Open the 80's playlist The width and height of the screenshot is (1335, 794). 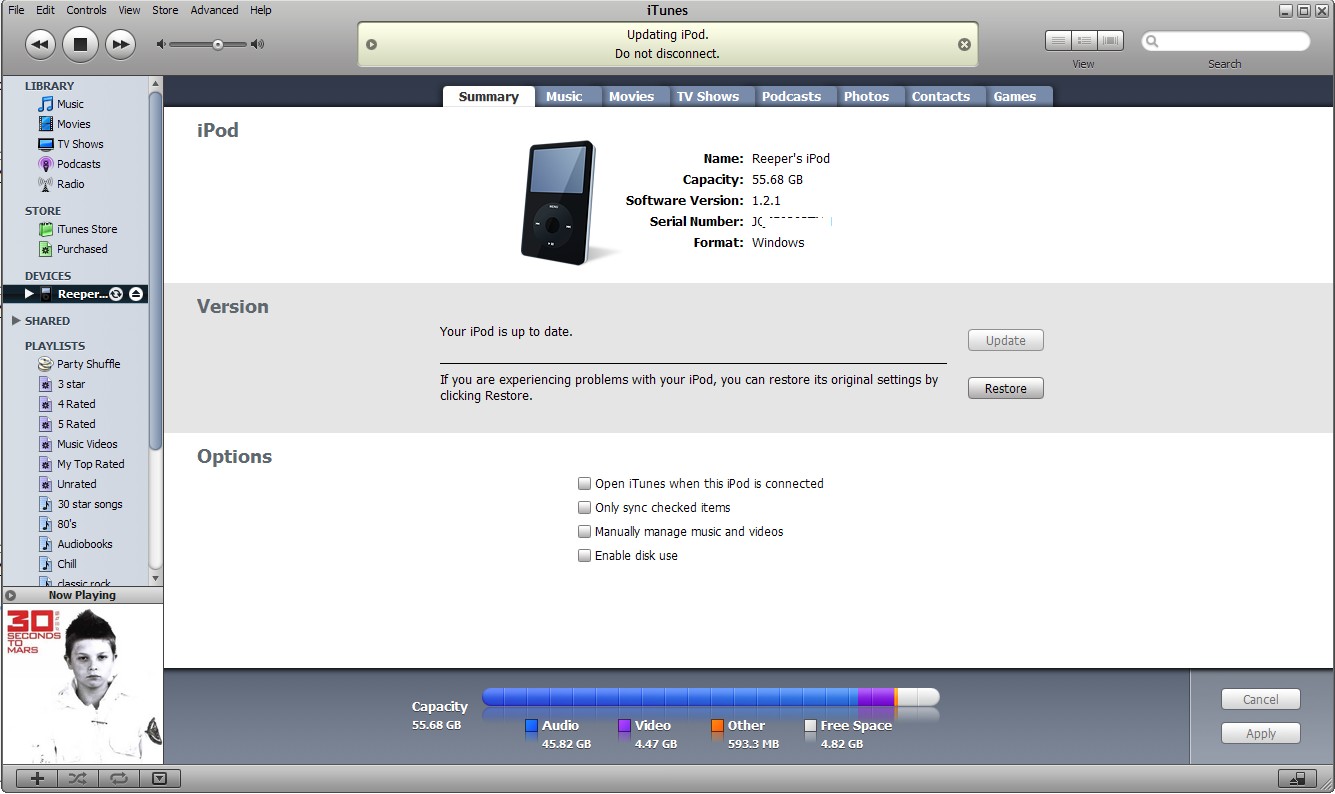pos(66,524)
